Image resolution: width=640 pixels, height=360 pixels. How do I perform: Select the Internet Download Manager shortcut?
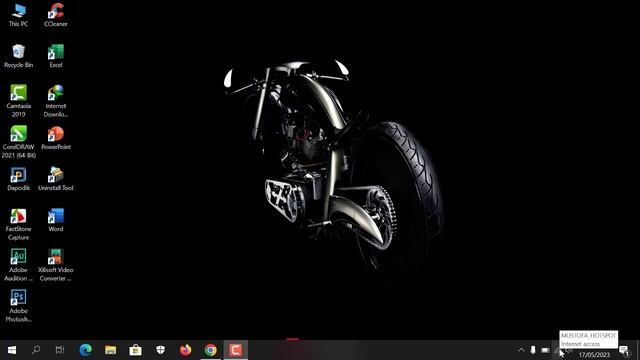56,101
